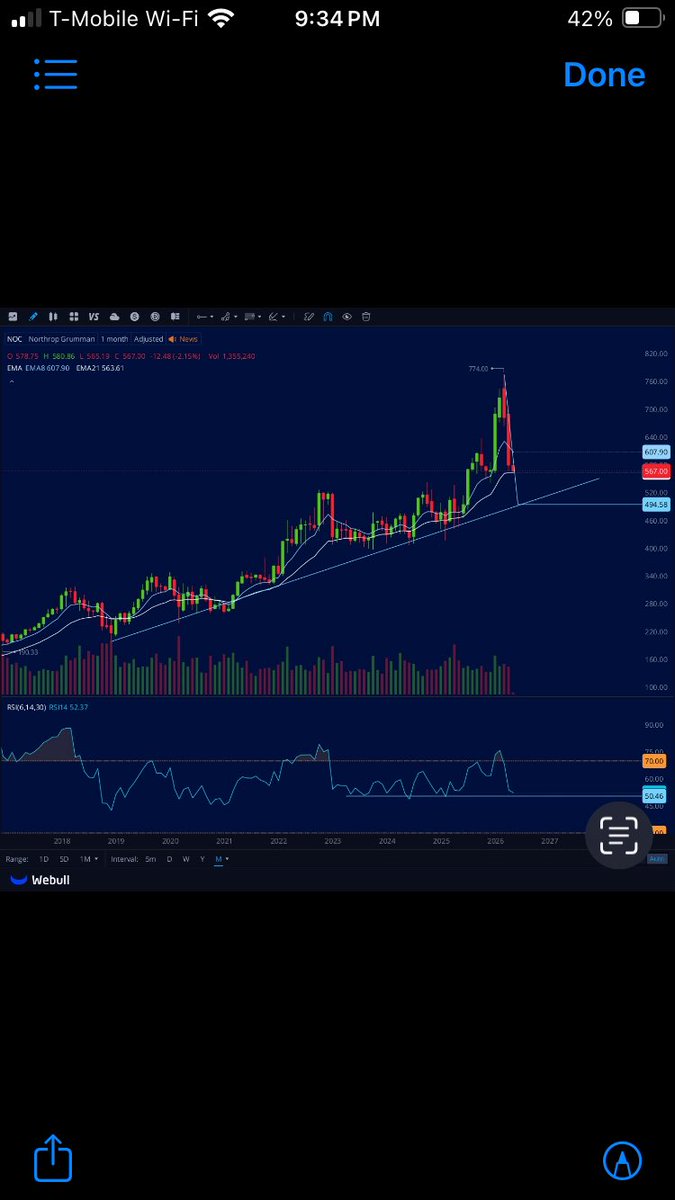The height and width of the screenshot is (1200, 675).
Task: Click the Northrop Grumman name label
Action: pyautogui.click(x=63, y=339)
